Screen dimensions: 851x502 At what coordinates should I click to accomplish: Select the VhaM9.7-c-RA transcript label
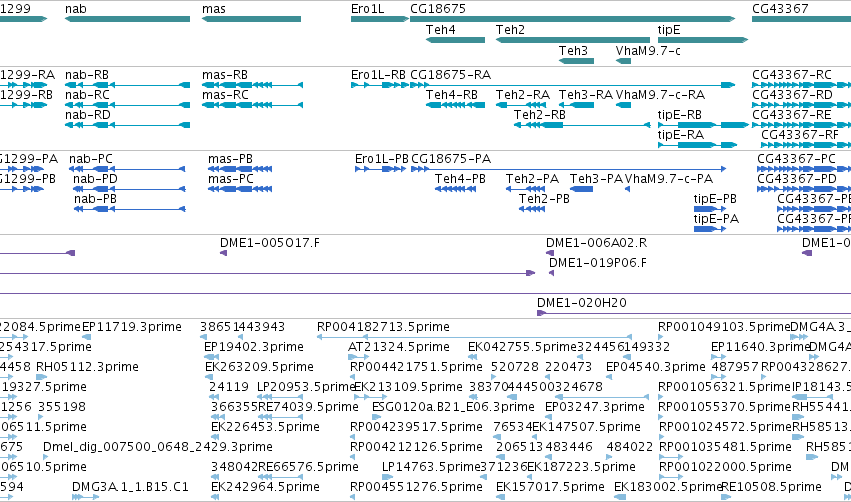(x=661, y=95)
